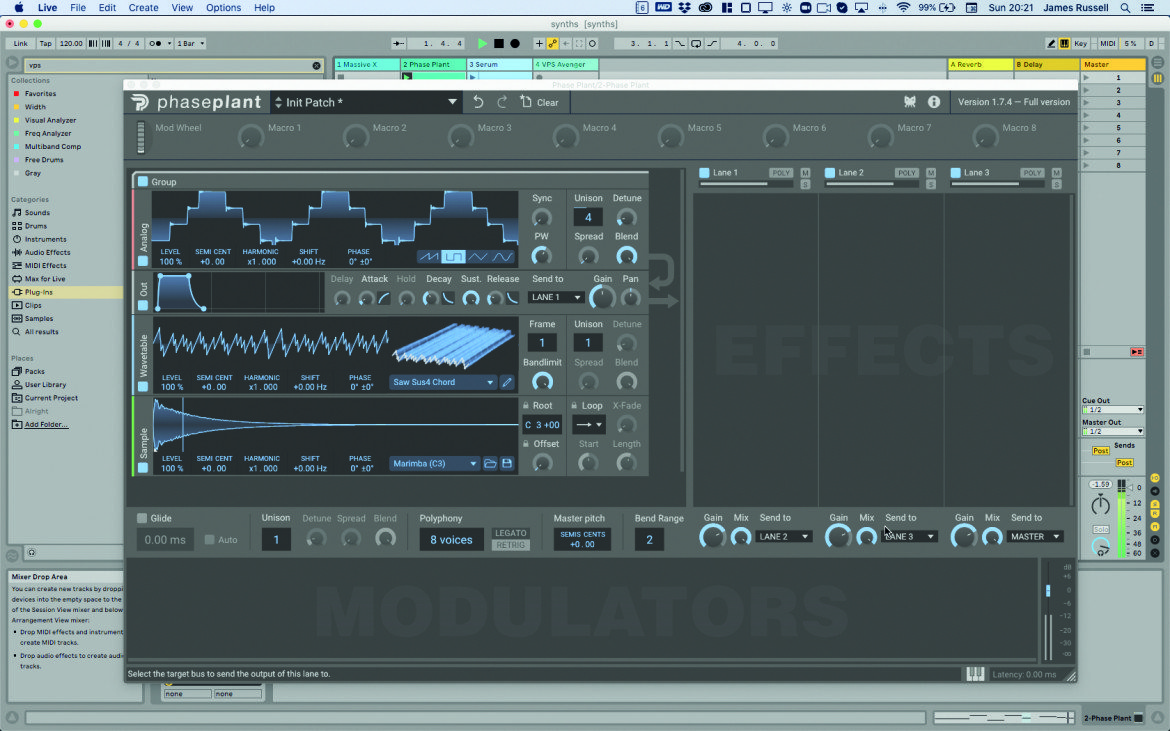This screenshot has height=731, width=1170.
Task: Select the square waveform for Analog oscillator
Action: pyautogui.click(x=453, y=257)
